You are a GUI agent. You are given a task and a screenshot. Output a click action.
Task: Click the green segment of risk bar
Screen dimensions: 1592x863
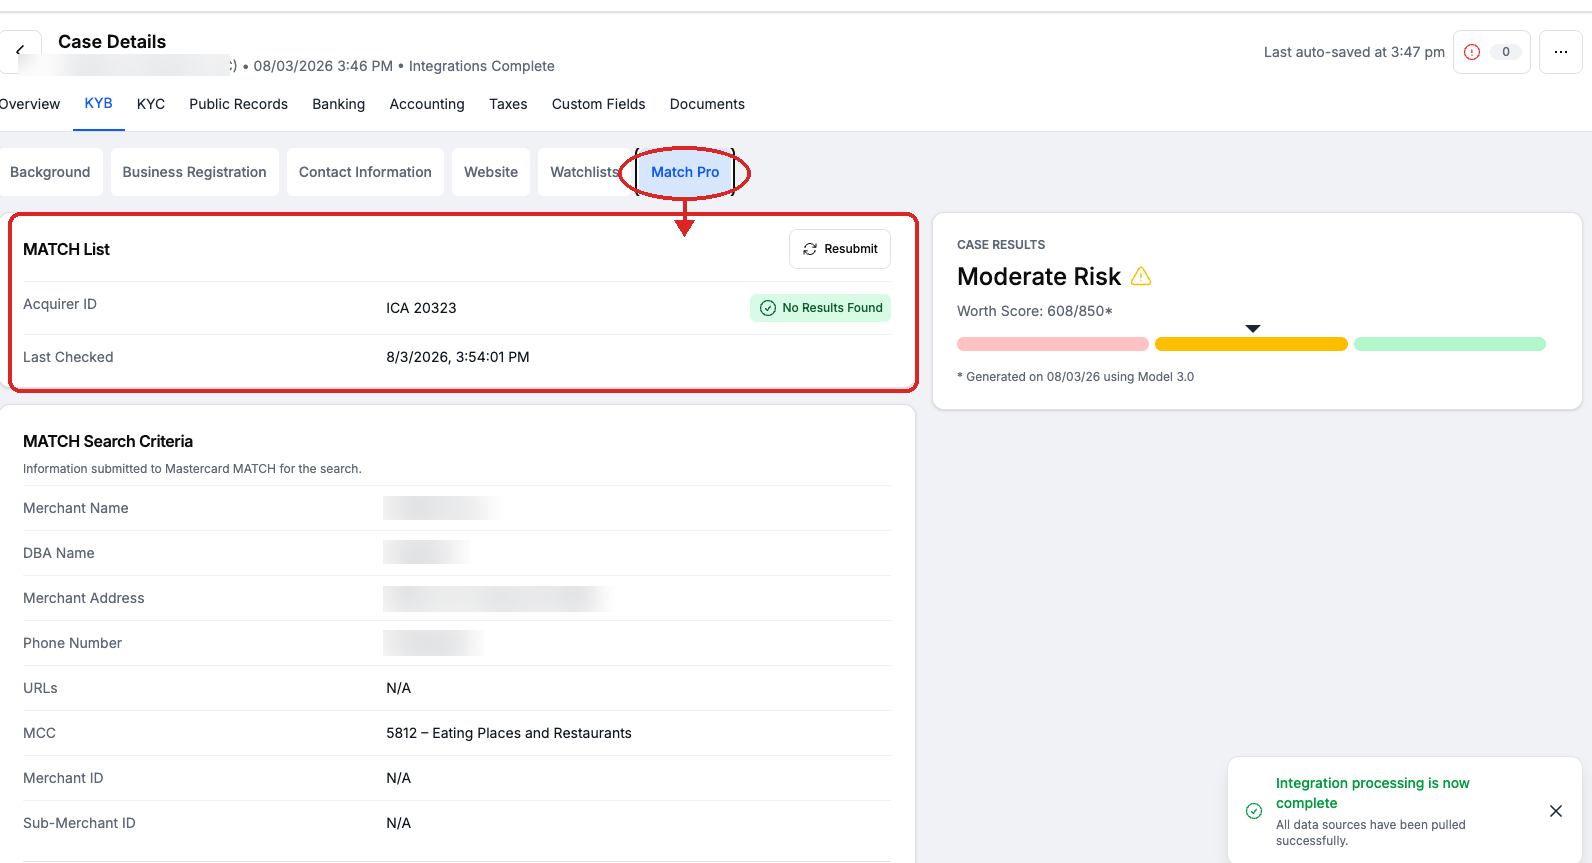(x=1449, y=344)
